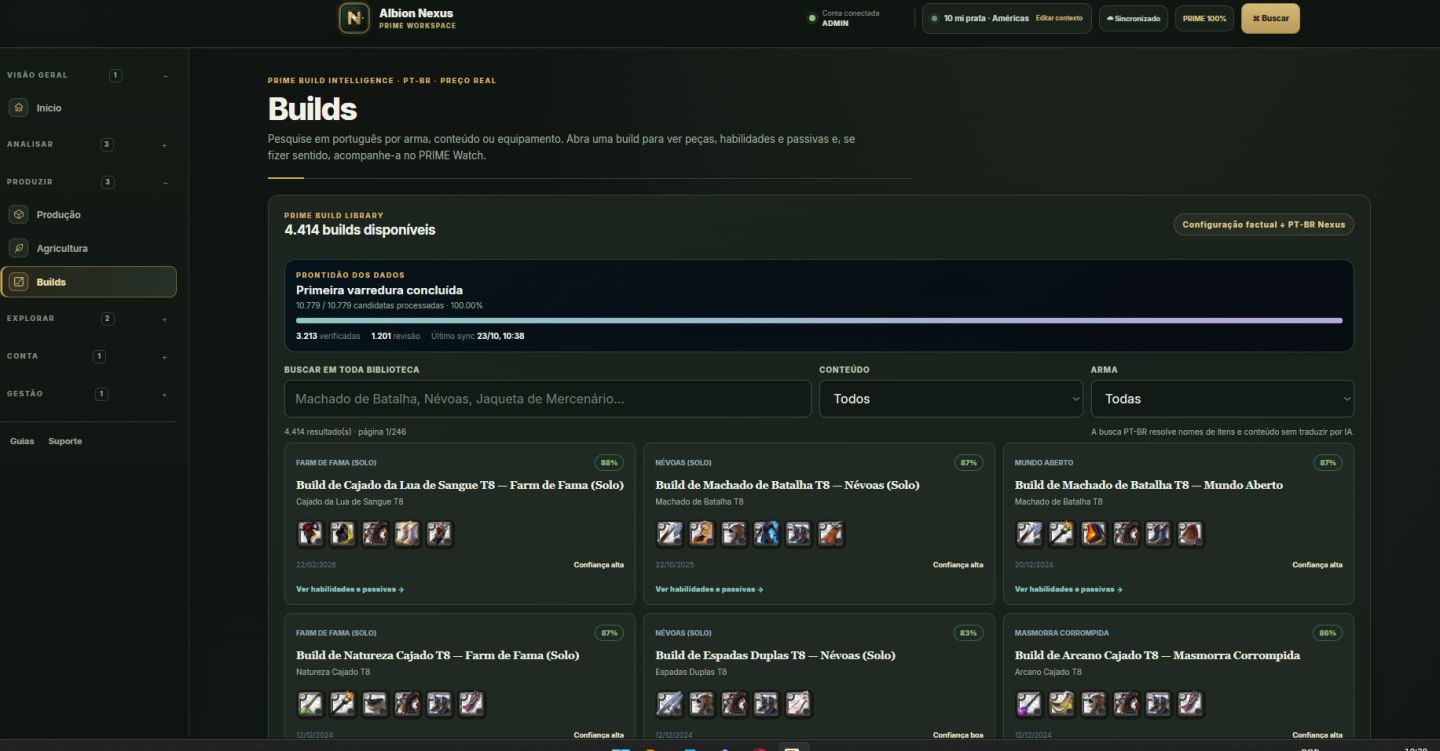Go to Início in the sidebar
The height and width of the screenshot is (751, 1440).
click(x=88, y=107)
